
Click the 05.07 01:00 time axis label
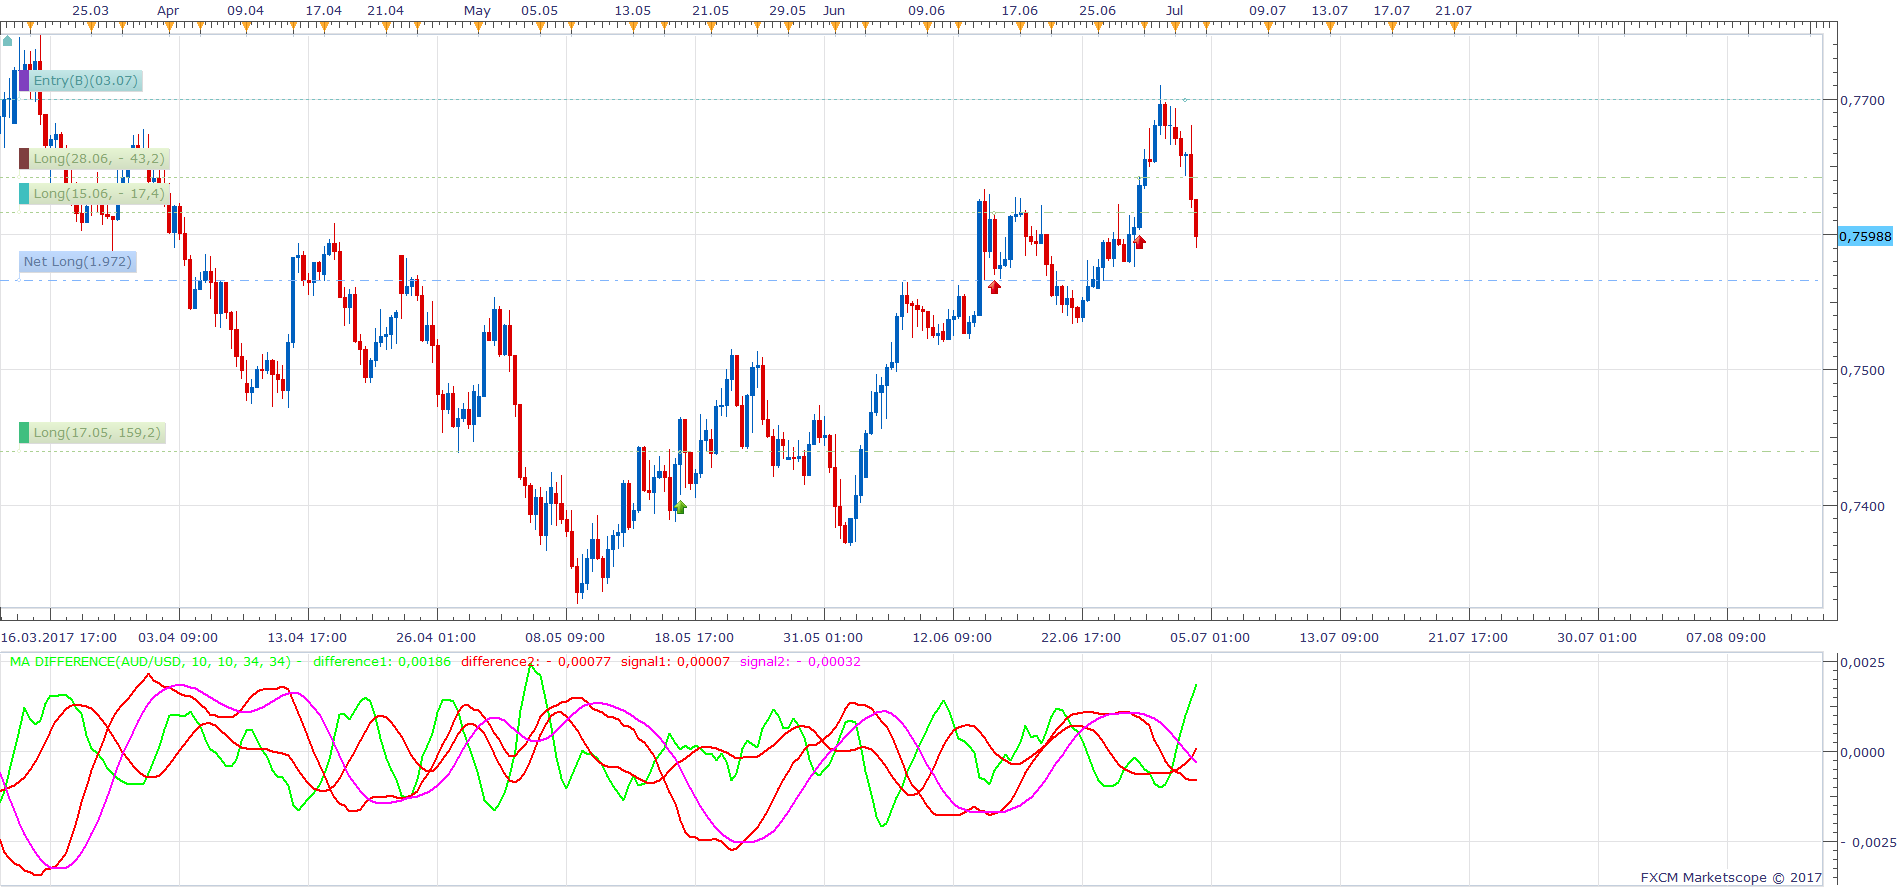pos(1210,638)
